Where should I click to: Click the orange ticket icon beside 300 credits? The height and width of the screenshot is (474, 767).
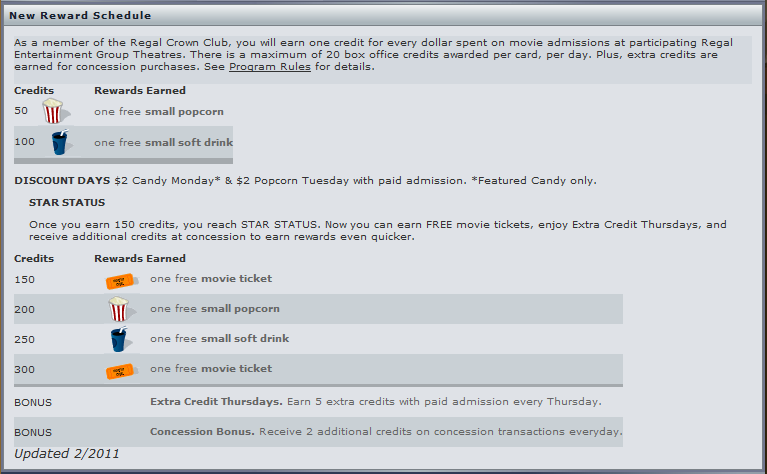121,371
